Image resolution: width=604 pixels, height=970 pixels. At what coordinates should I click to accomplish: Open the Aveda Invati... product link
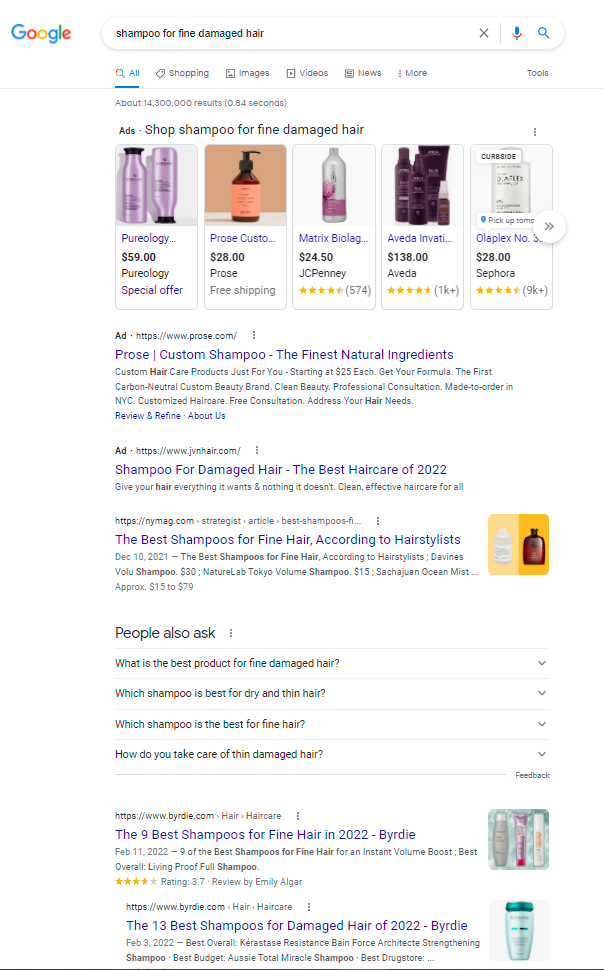click(420, 238)
